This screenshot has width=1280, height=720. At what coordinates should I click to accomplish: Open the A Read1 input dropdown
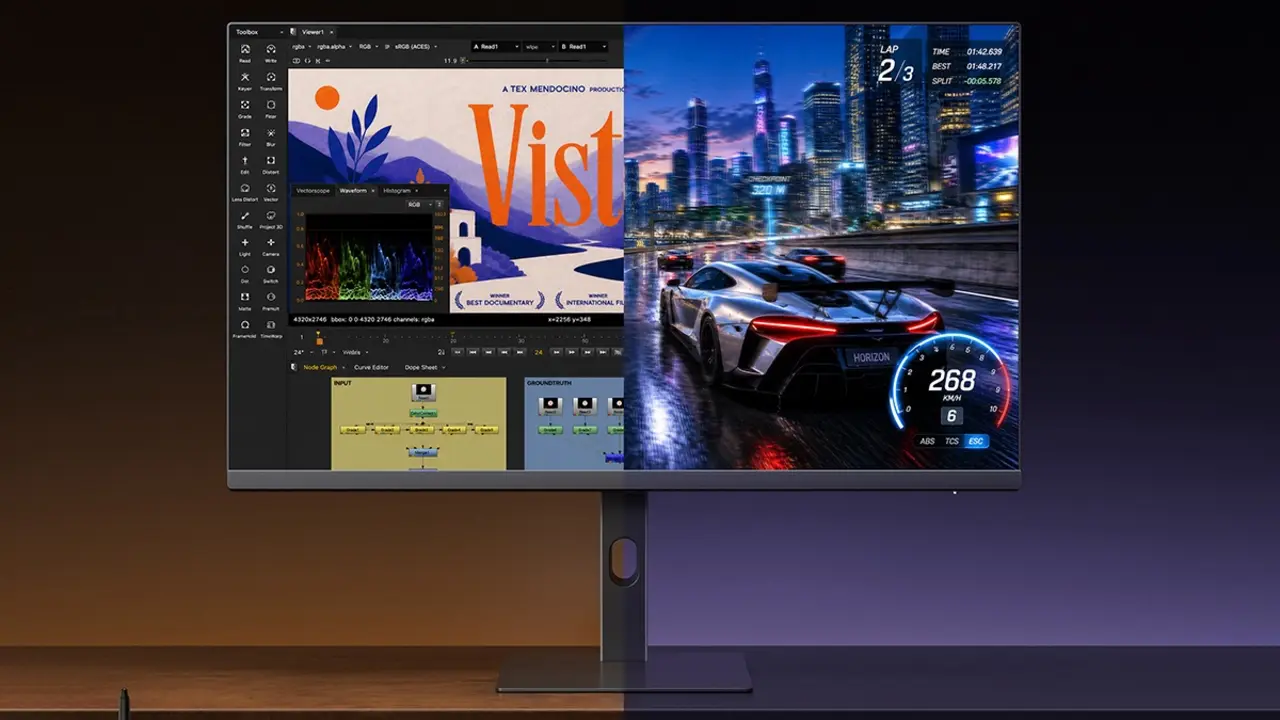click(x=496, y=47)
